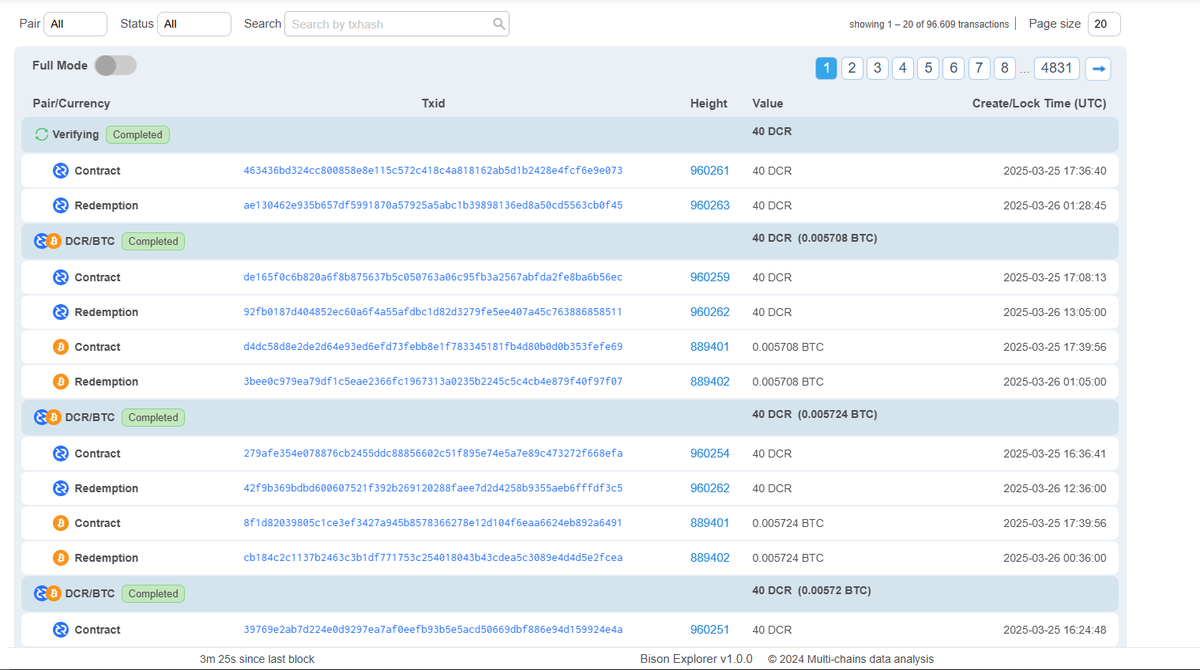Click timestamp 2025-03-25 17:36:40

tap(1055, 171)
